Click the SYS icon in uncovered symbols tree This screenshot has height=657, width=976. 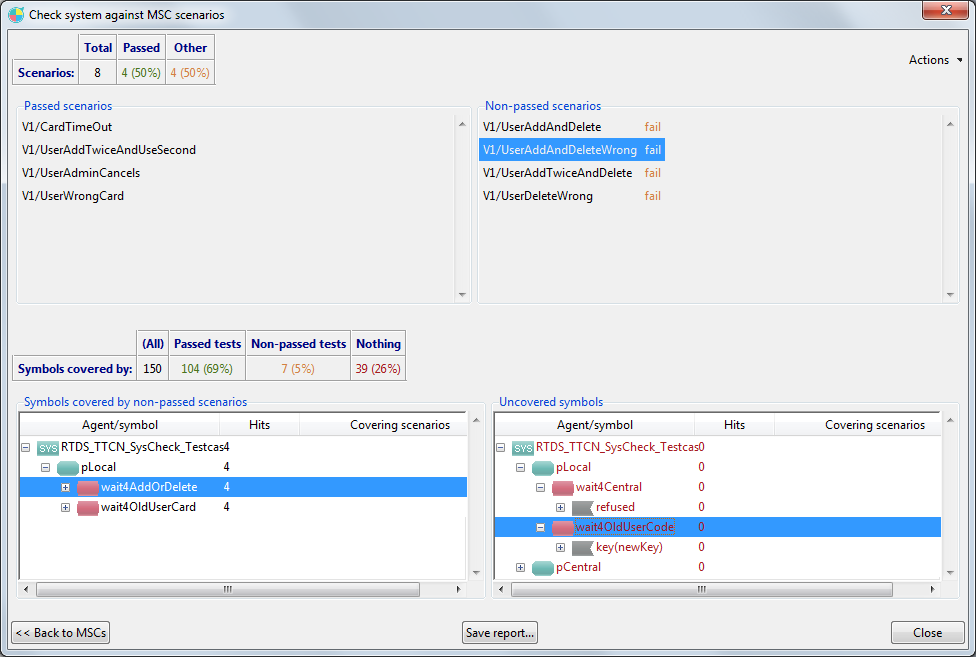point(523,448)
